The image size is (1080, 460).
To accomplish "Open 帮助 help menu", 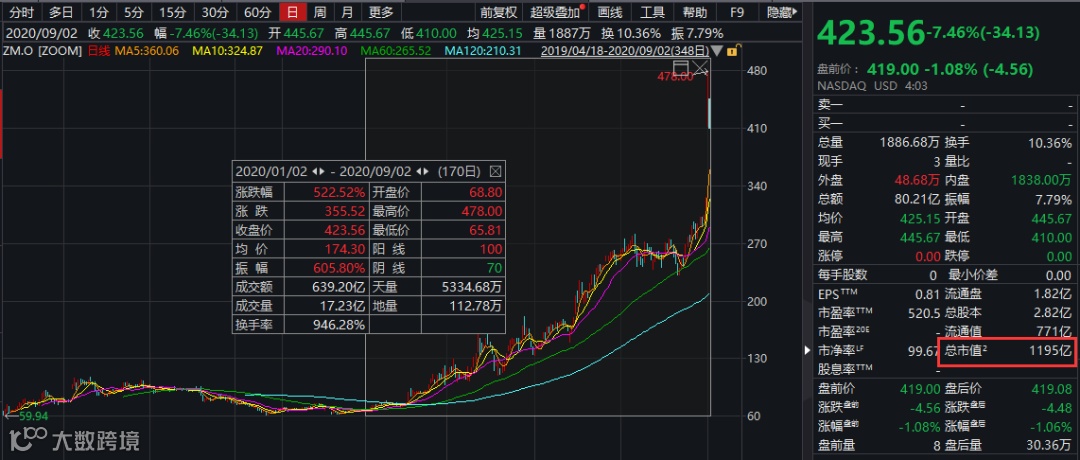I will click(694, 12).
